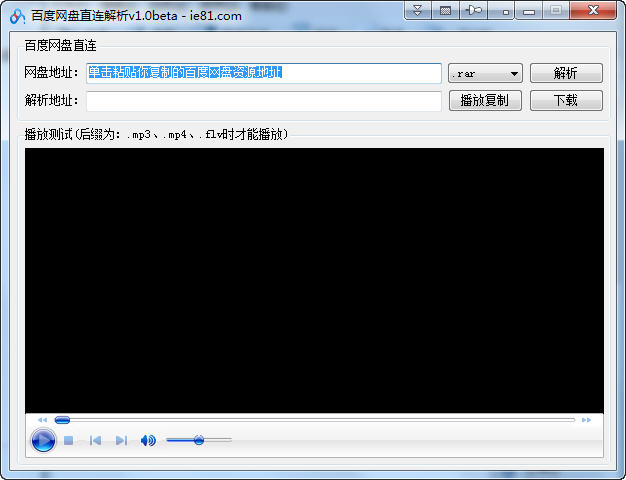Mute audio with the speaker icon
626x480 pixels.
tap(148, 440)
